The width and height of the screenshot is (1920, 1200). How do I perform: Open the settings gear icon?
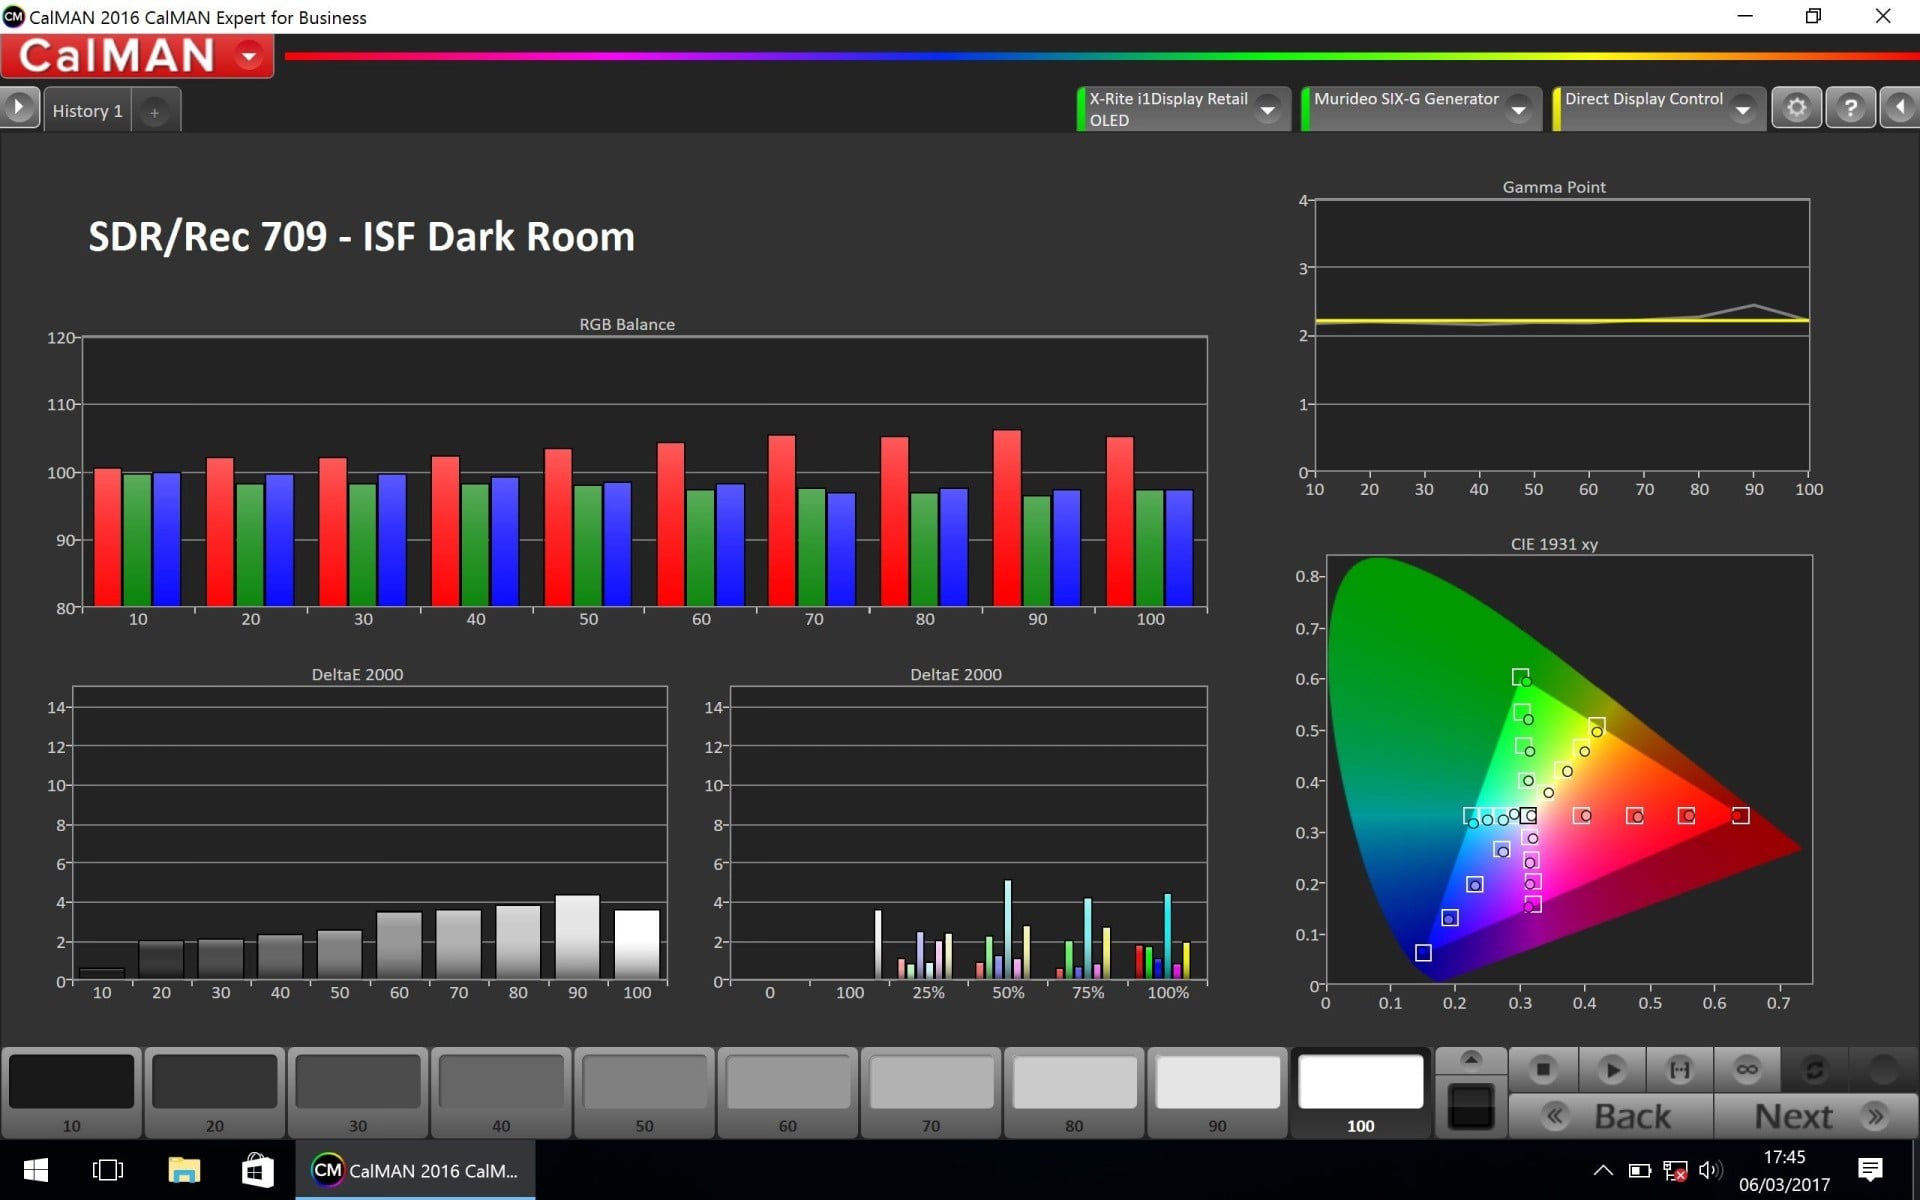coord(1796,108)
